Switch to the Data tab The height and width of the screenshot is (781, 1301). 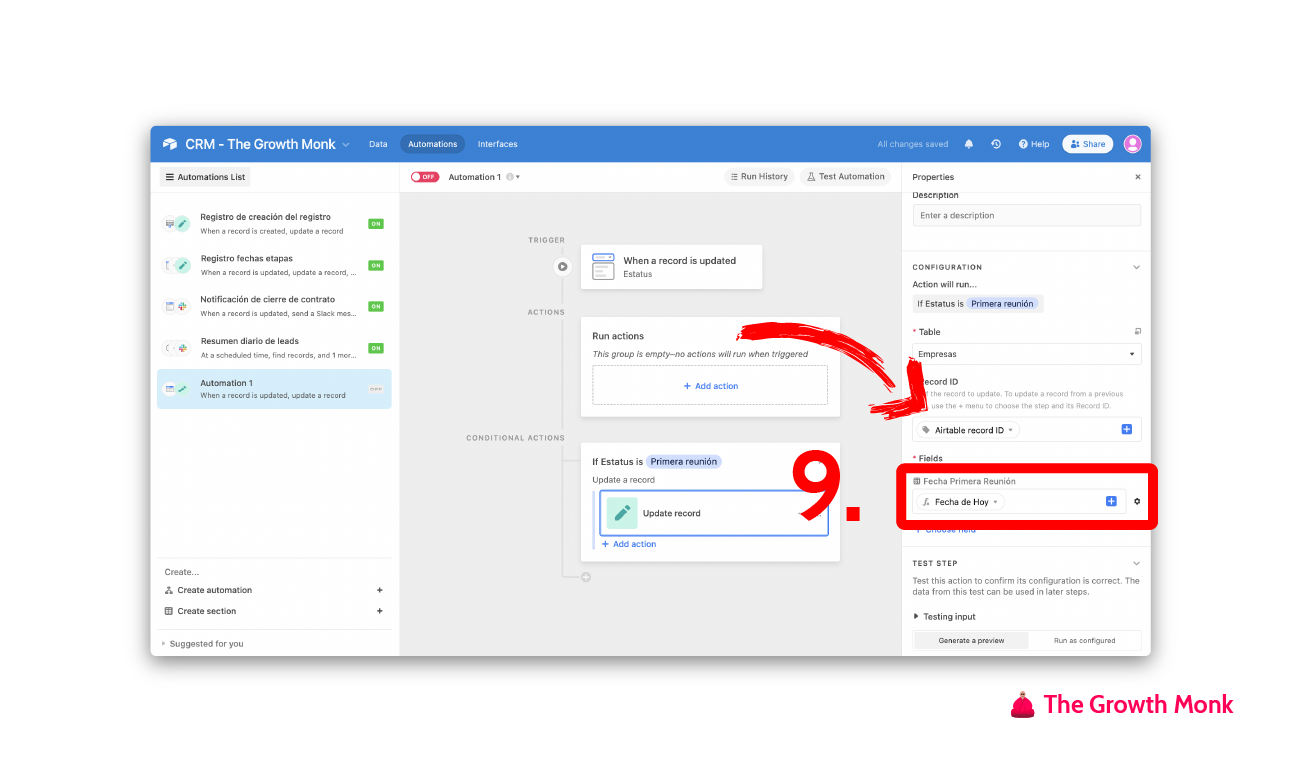click(x=378, y=144)
